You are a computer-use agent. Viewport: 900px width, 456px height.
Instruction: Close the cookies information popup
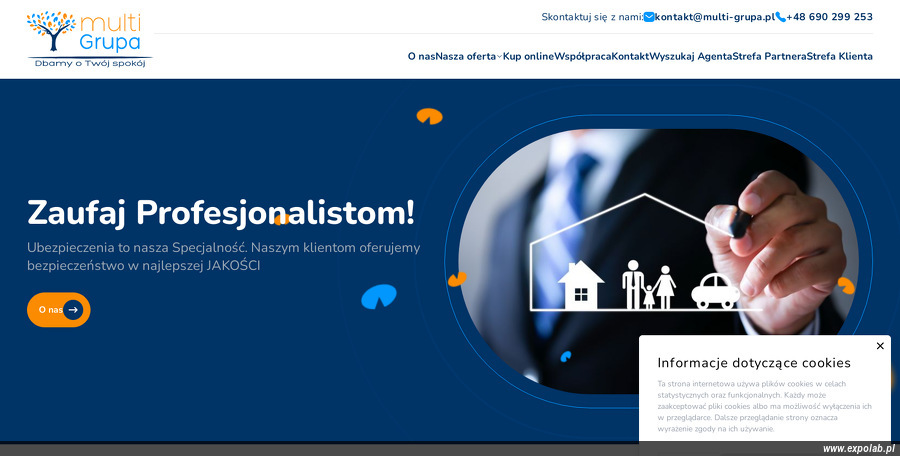point(880,346)
